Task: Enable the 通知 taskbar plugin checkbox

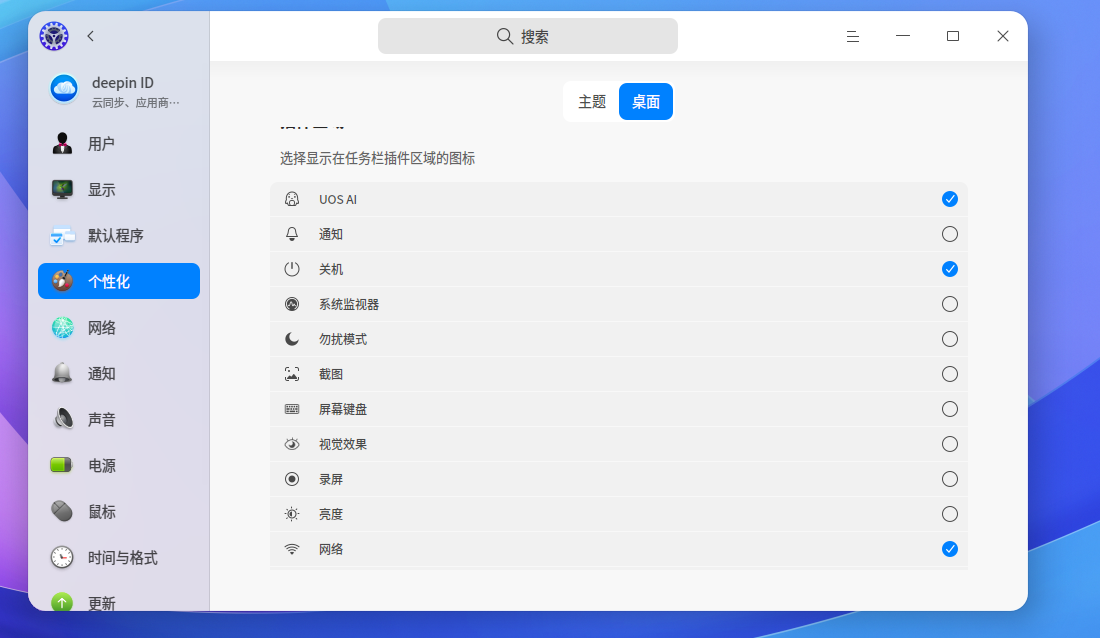Action: [950, 234]
